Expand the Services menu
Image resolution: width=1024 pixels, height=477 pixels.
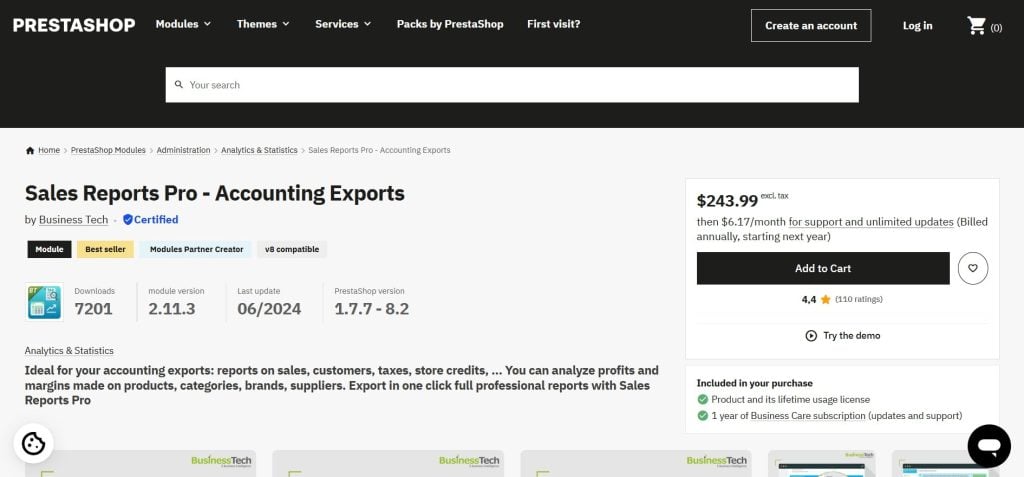click(343, 24)
